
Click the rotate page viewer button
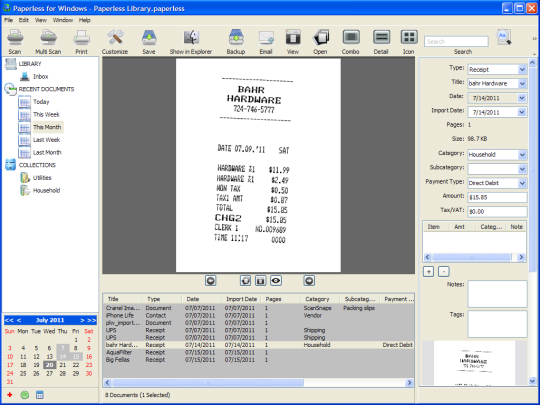coord(245,281)
